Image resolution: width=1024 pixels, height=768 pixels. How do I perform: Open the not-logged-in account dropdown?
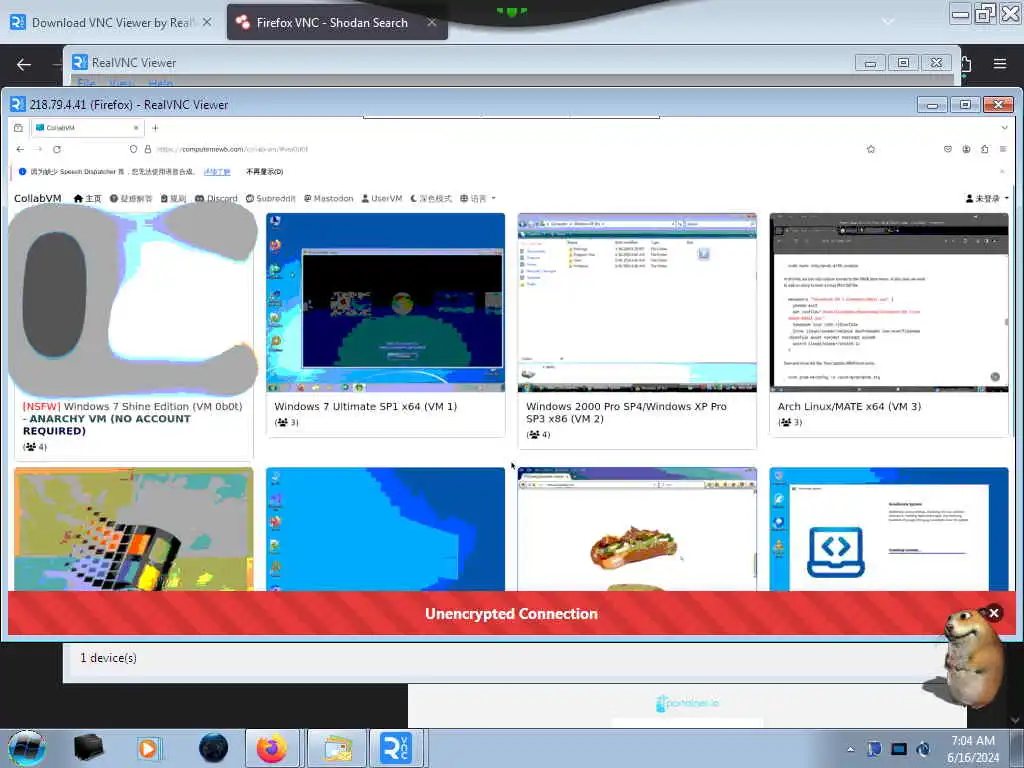[x=987, y=199]
